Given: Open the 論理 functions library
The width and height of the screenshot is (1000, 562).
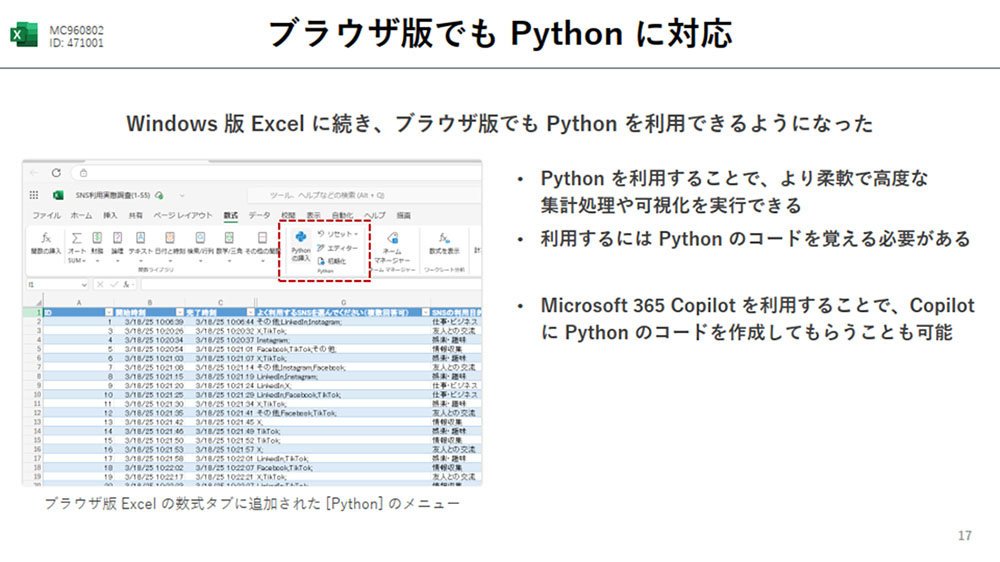Looking at the screenshot, I should [x=117, y=246].
